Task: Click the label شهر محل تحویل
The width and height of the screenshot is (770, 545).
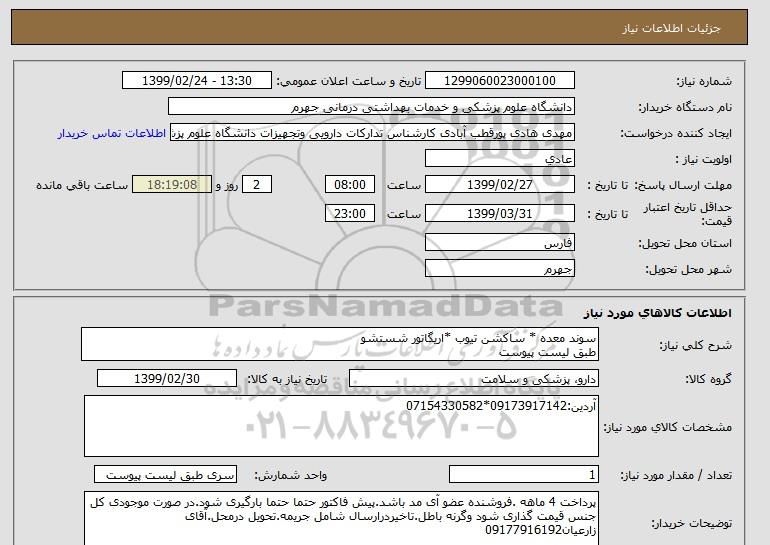Action: point(688,270)
